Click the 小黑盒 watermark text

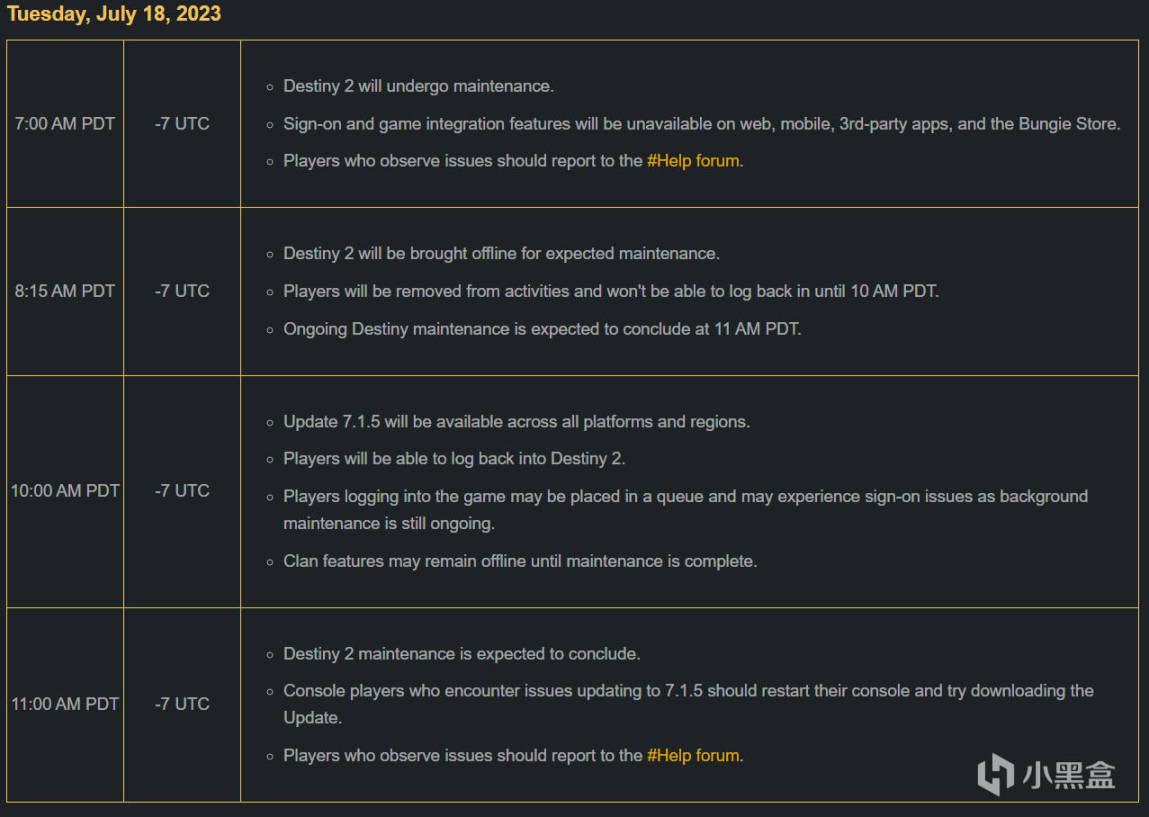(1069, 775)
